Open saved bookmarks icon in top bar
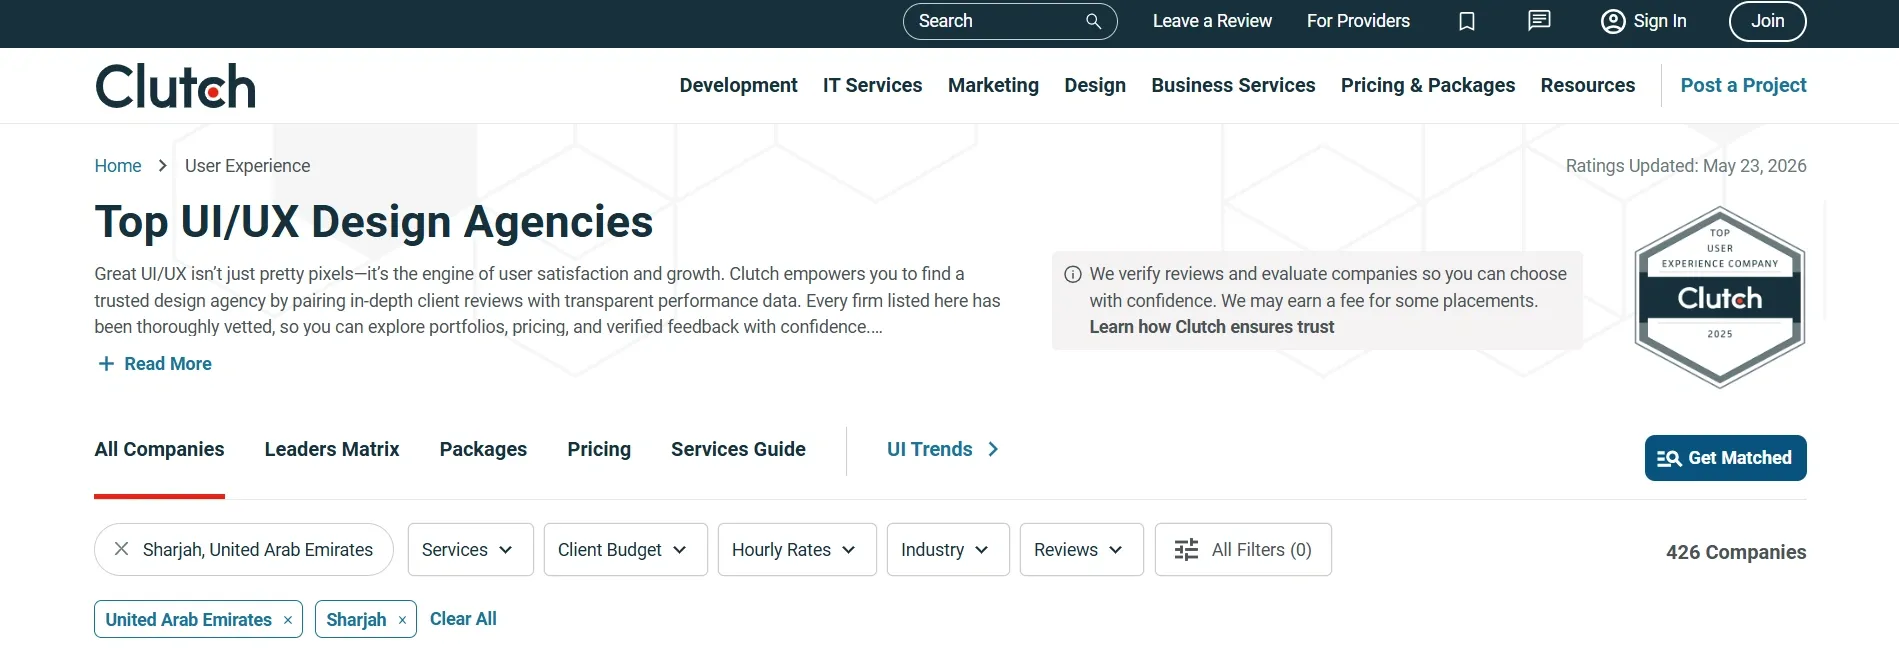The width and height of the screenshot is (1899, 653). pos(1467,21)
